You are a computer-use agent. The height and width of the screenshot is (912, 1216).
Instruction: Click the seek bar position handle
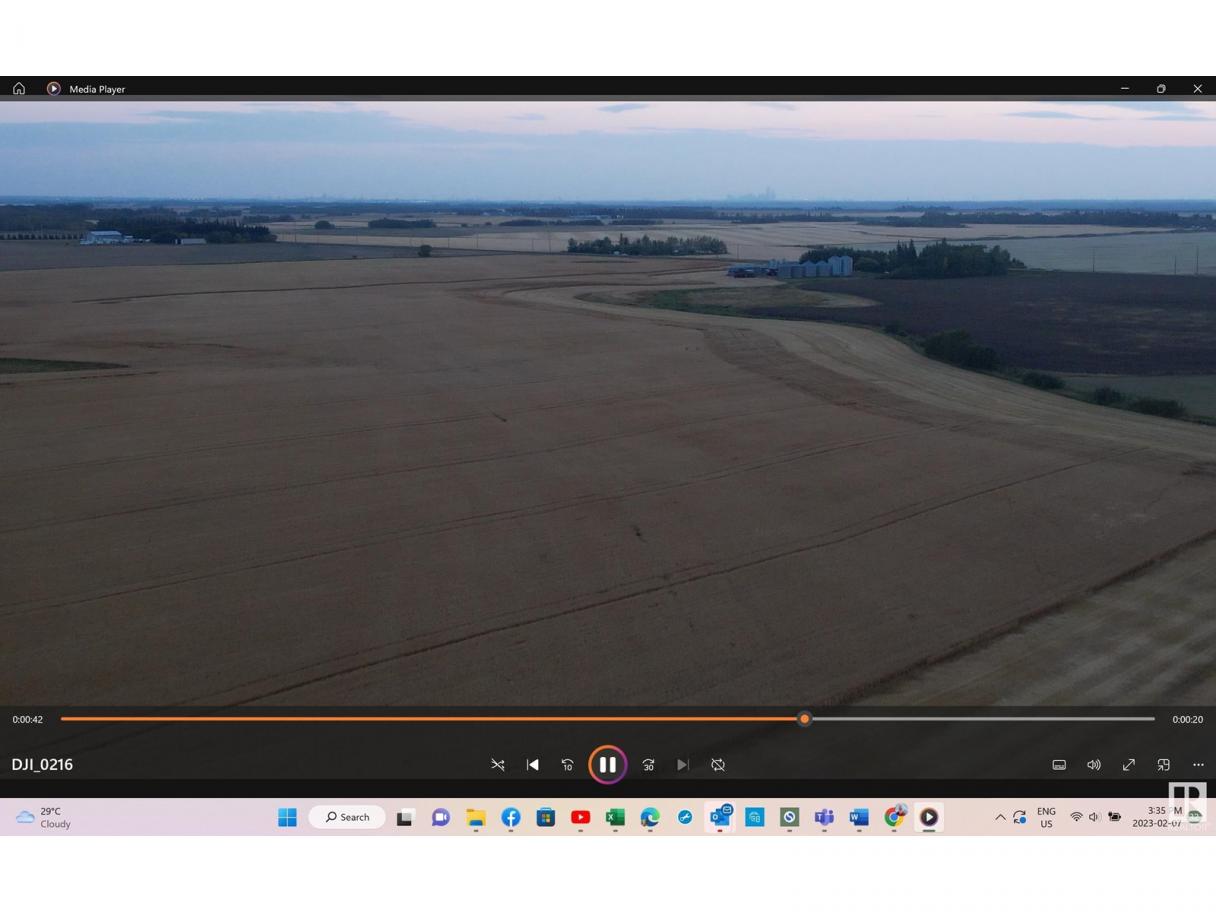[x=804, y=719]
